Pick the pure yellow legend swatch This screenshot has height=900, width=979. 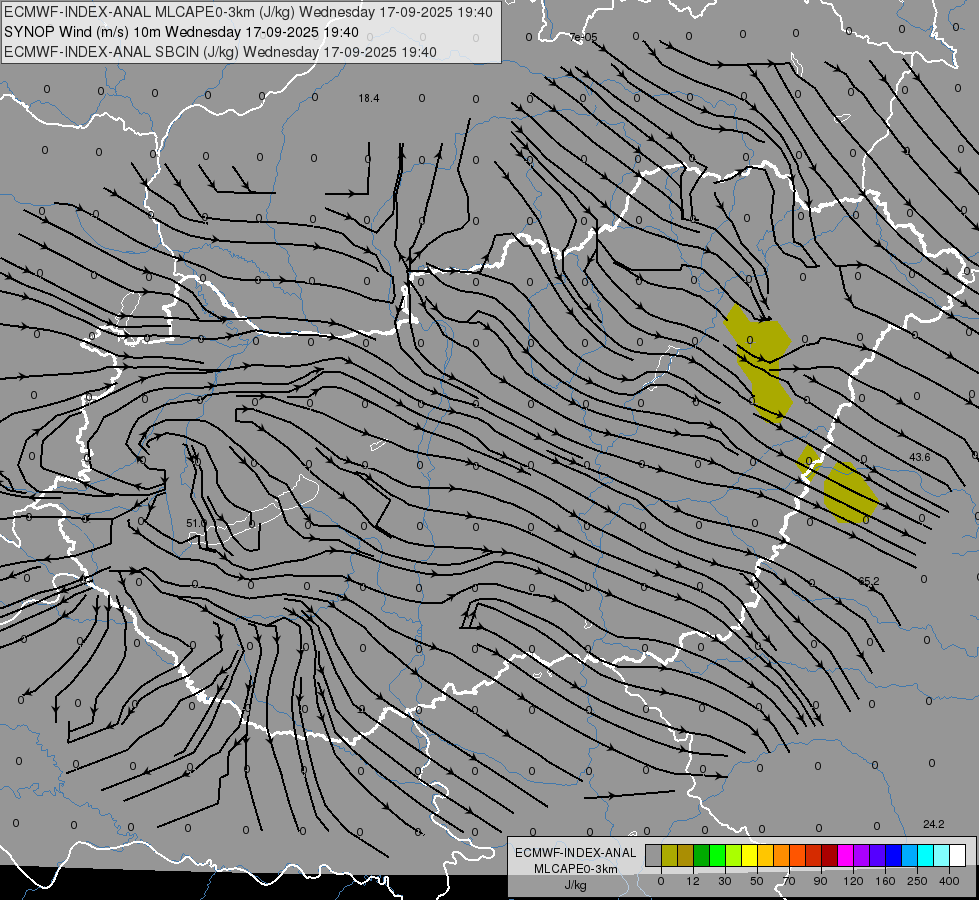[x=749, y=855]
